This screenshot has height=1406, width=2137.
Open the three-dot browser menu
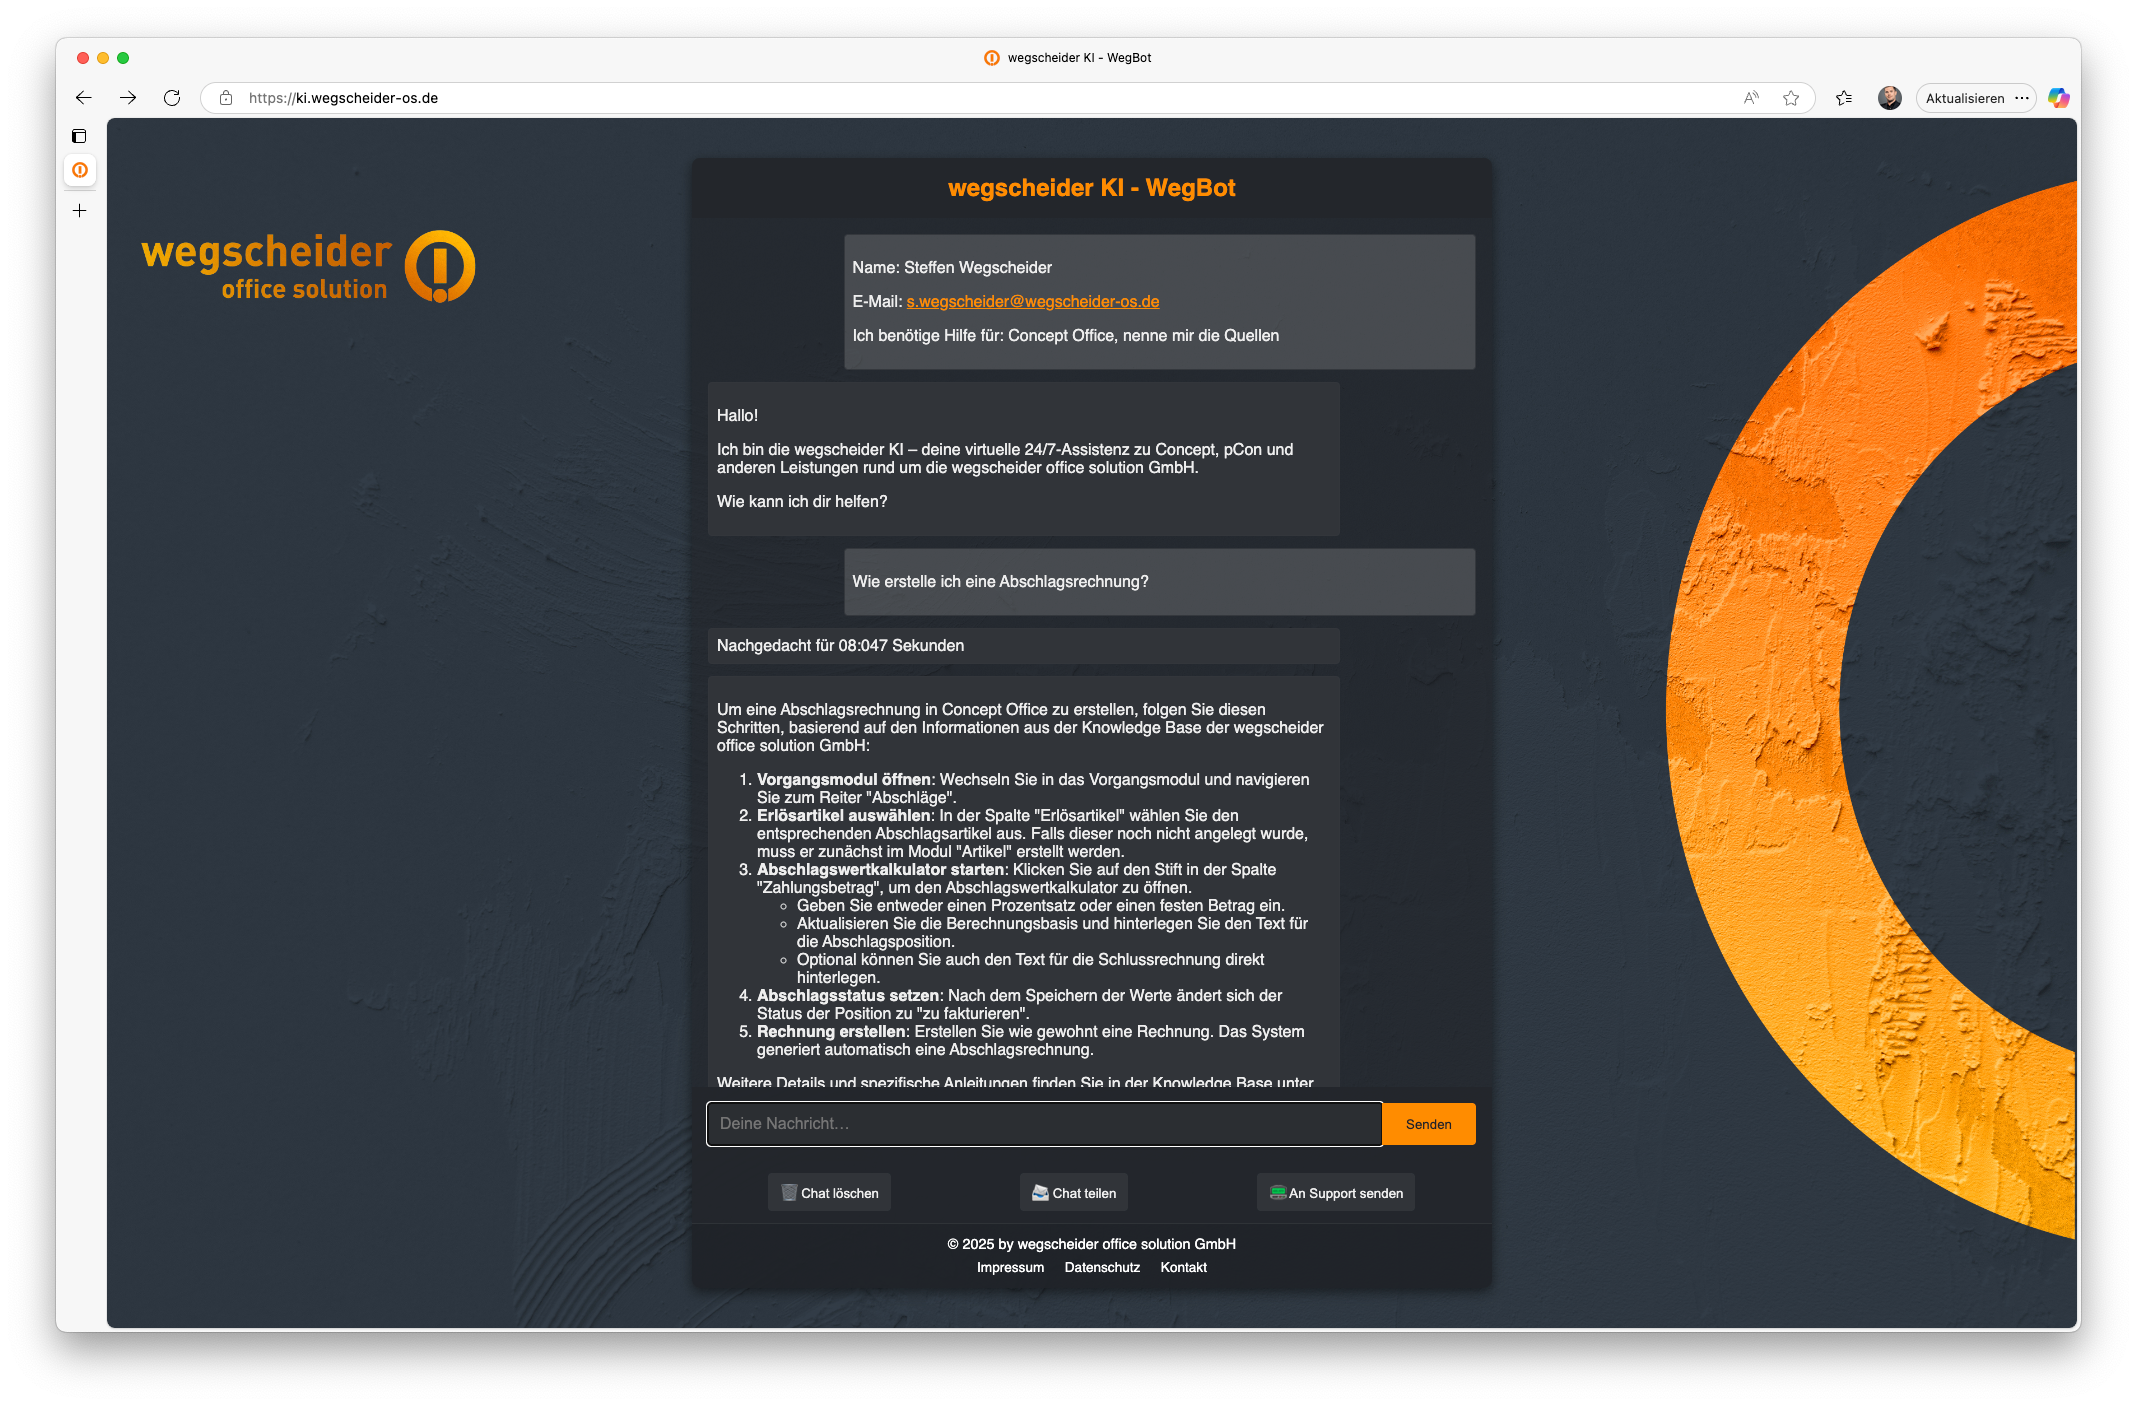click(2022, 98)
